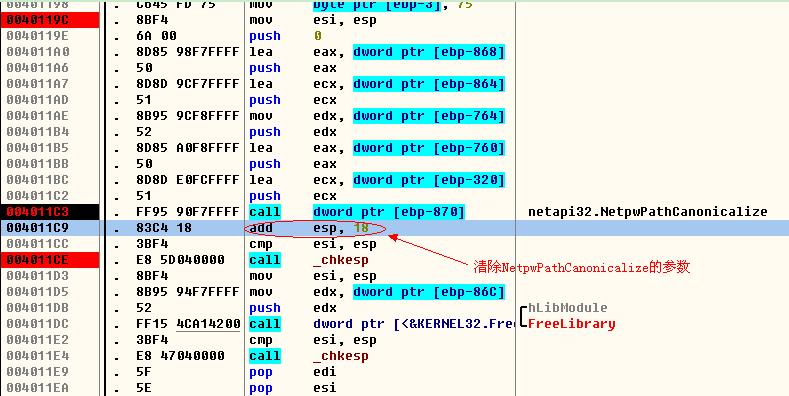Select hex bytes 8D8D 9CF7FFFF

coord(188,84)
